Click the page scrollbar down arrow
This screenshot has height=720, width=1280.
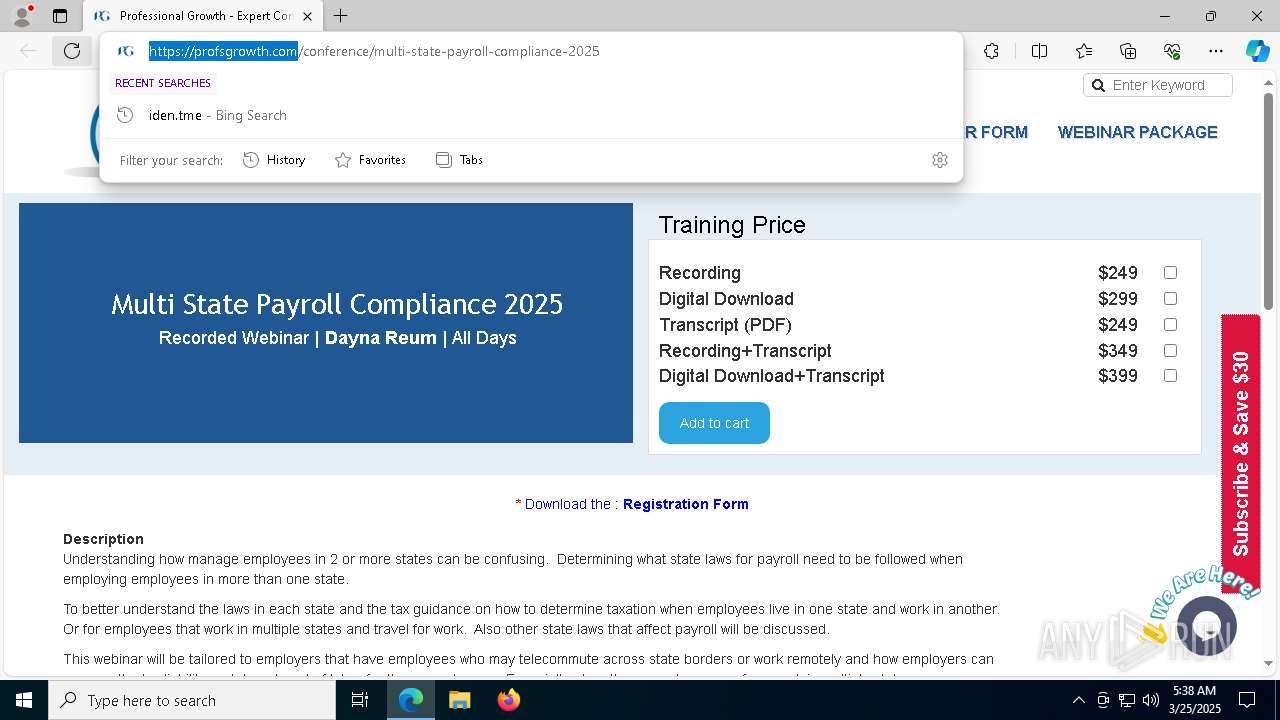(1269, 663)
